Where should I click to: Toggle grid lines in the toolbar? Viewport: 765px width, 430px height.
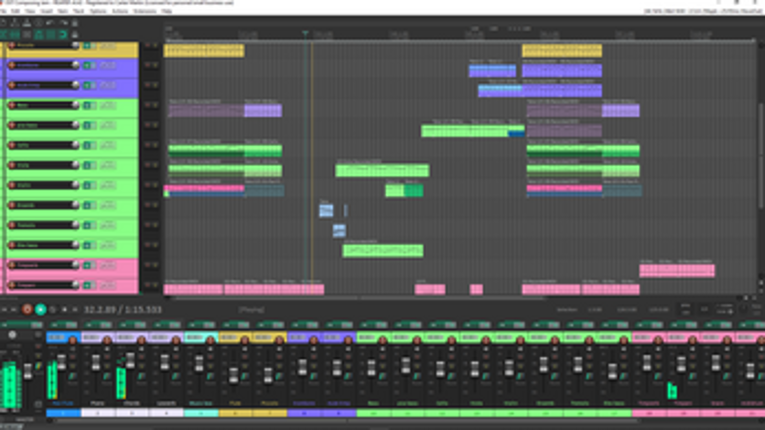point(51,35)
